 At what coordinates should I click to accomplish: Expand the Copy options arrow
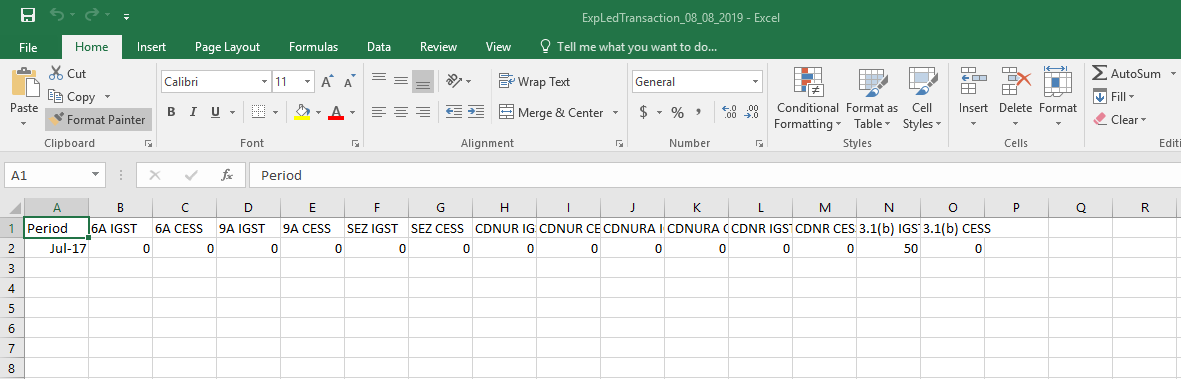click(x=107, y=96)
